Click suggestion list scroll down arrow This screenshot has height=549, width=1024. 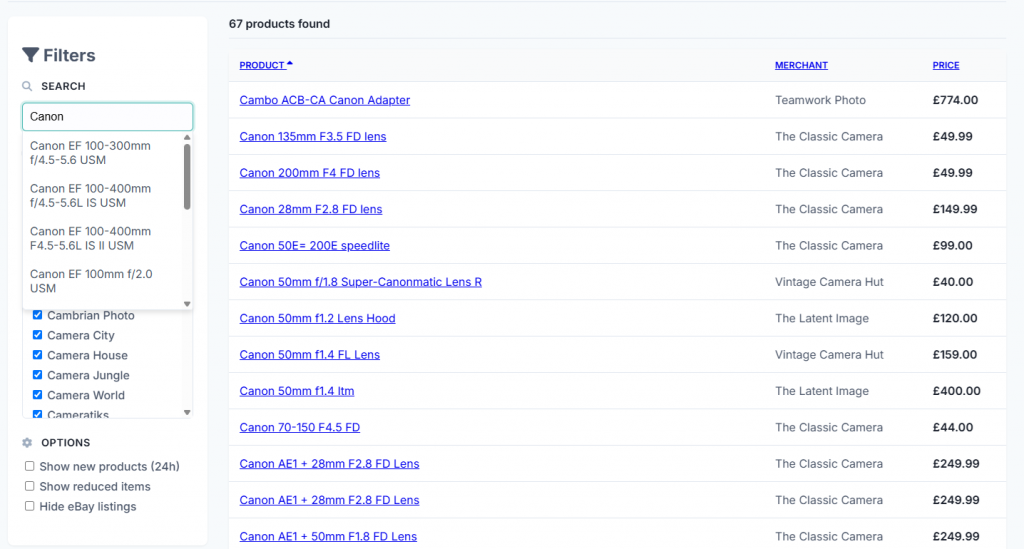click(187, 304)
